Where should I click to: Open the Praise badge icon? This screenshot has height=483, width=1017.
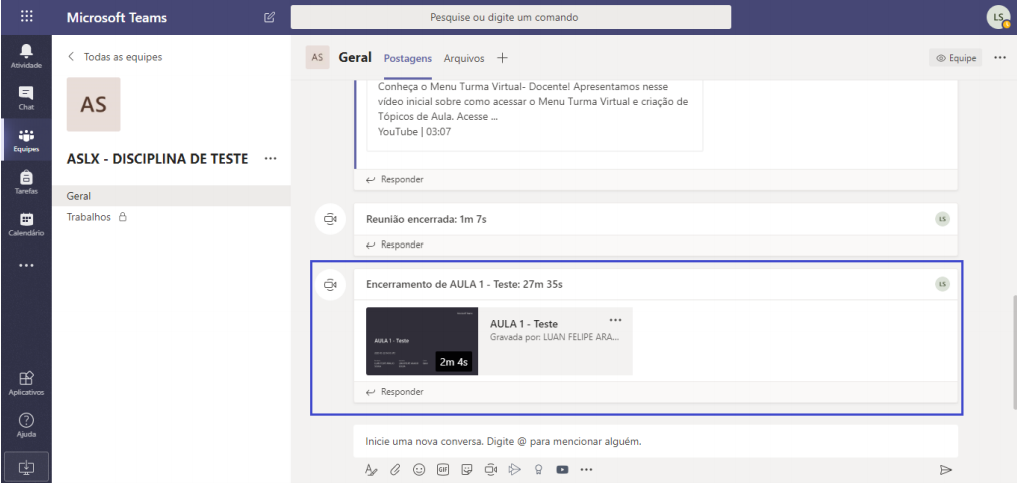[x=538, y=469]
